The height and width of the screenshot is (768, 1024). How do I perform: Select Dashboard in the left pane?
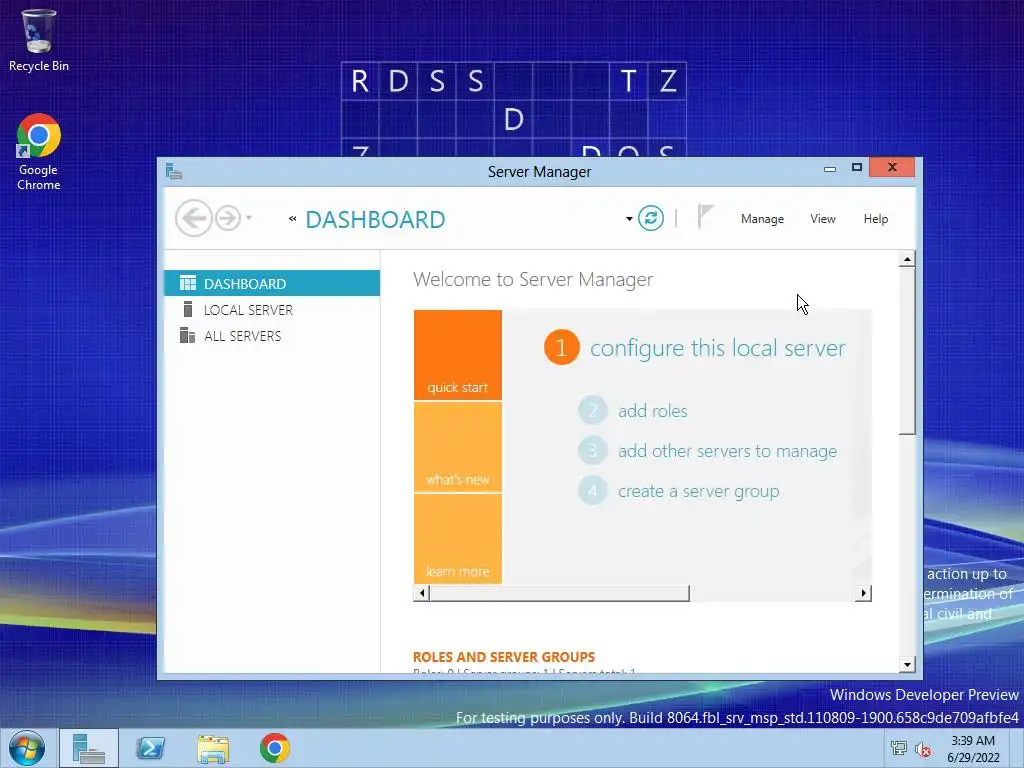[x=272, y=283]
